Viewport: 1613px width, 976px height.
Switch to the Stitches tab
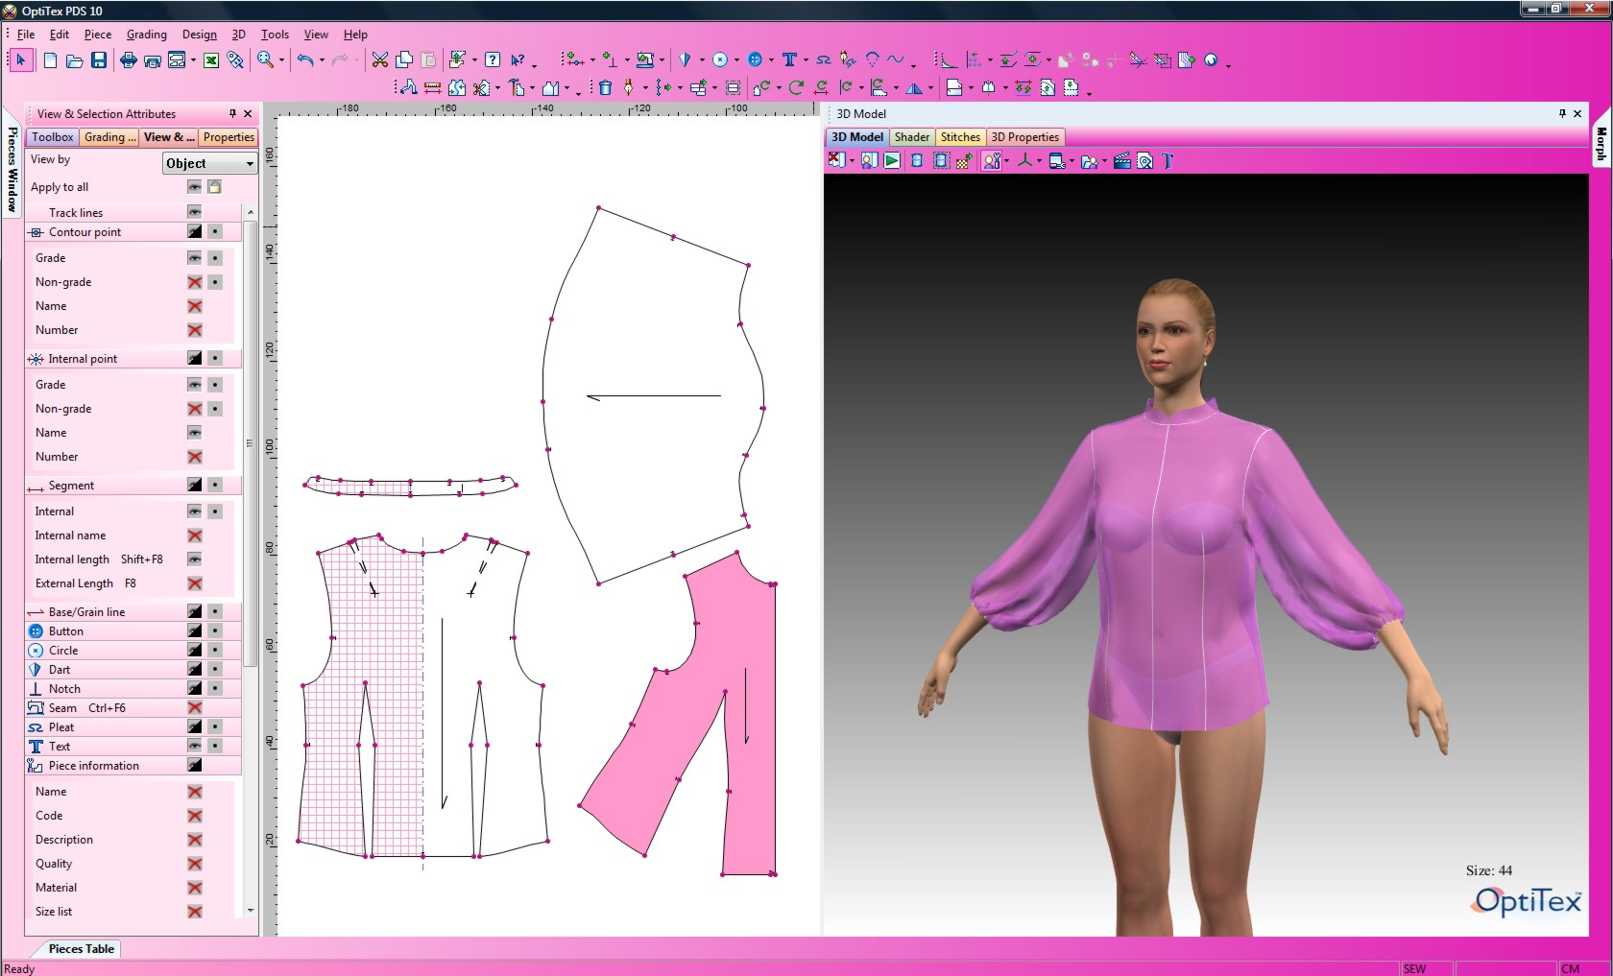tap(959, 137)
